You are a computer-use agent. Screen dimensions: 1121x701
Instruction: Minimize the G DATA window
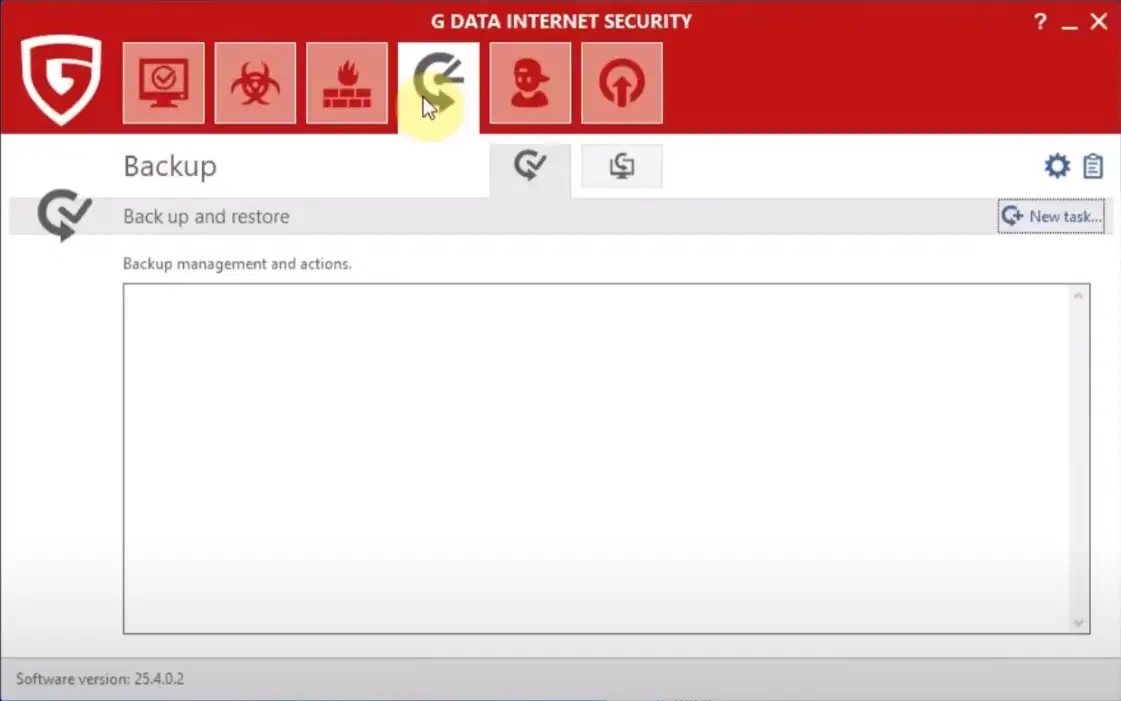click(1070, 22)
